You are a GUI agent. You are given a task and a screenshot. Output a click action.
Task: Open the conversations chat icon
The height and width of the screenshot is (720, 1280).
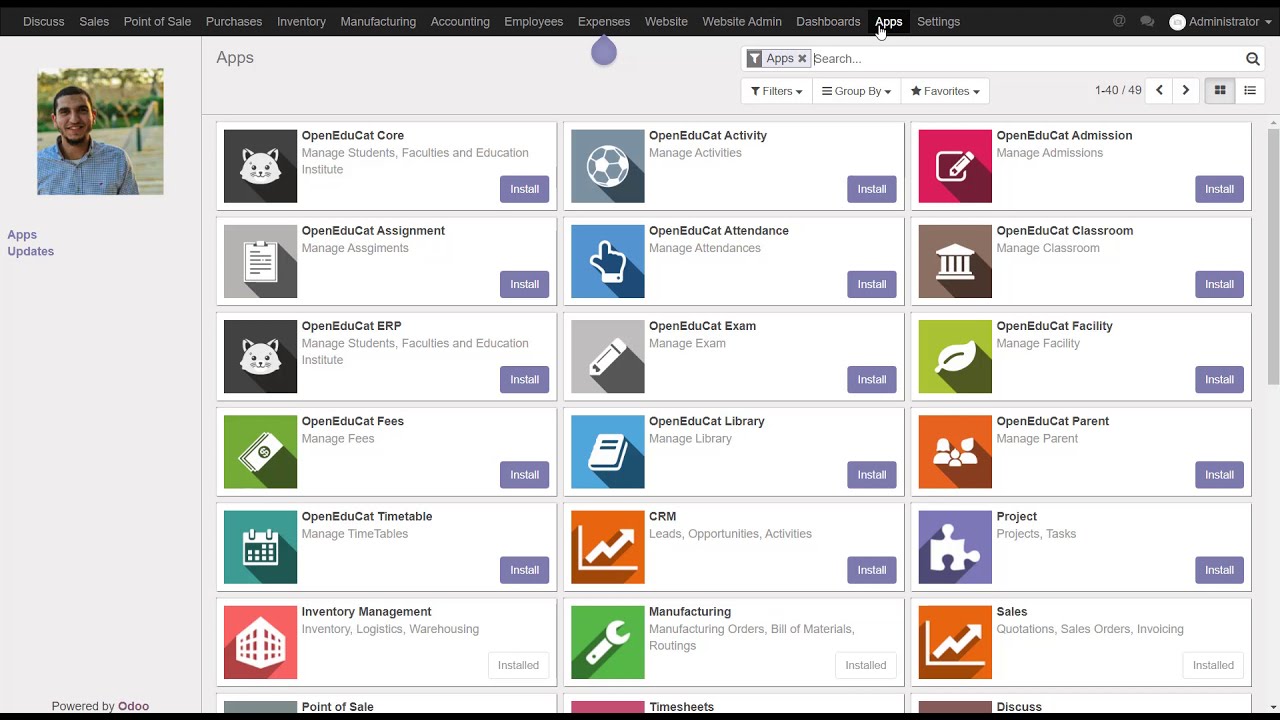(x=1147, y=21)
